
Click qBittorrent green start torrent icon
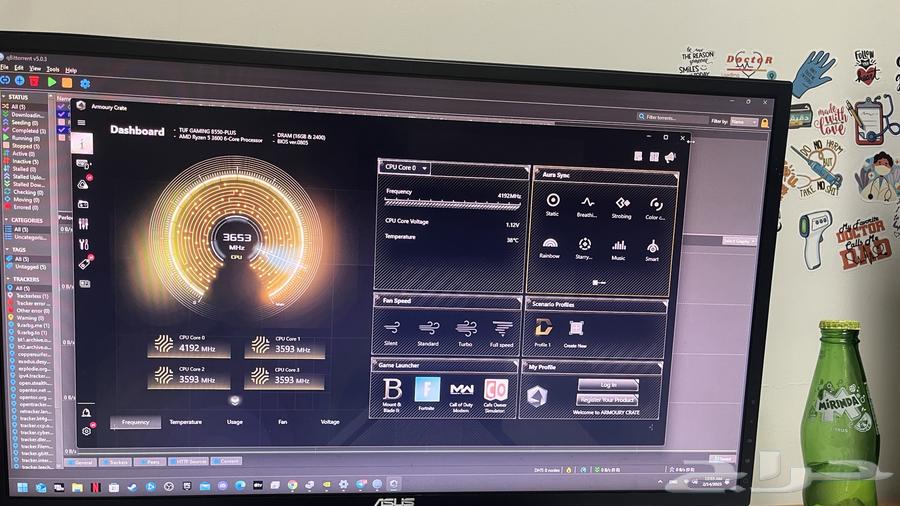52,82
